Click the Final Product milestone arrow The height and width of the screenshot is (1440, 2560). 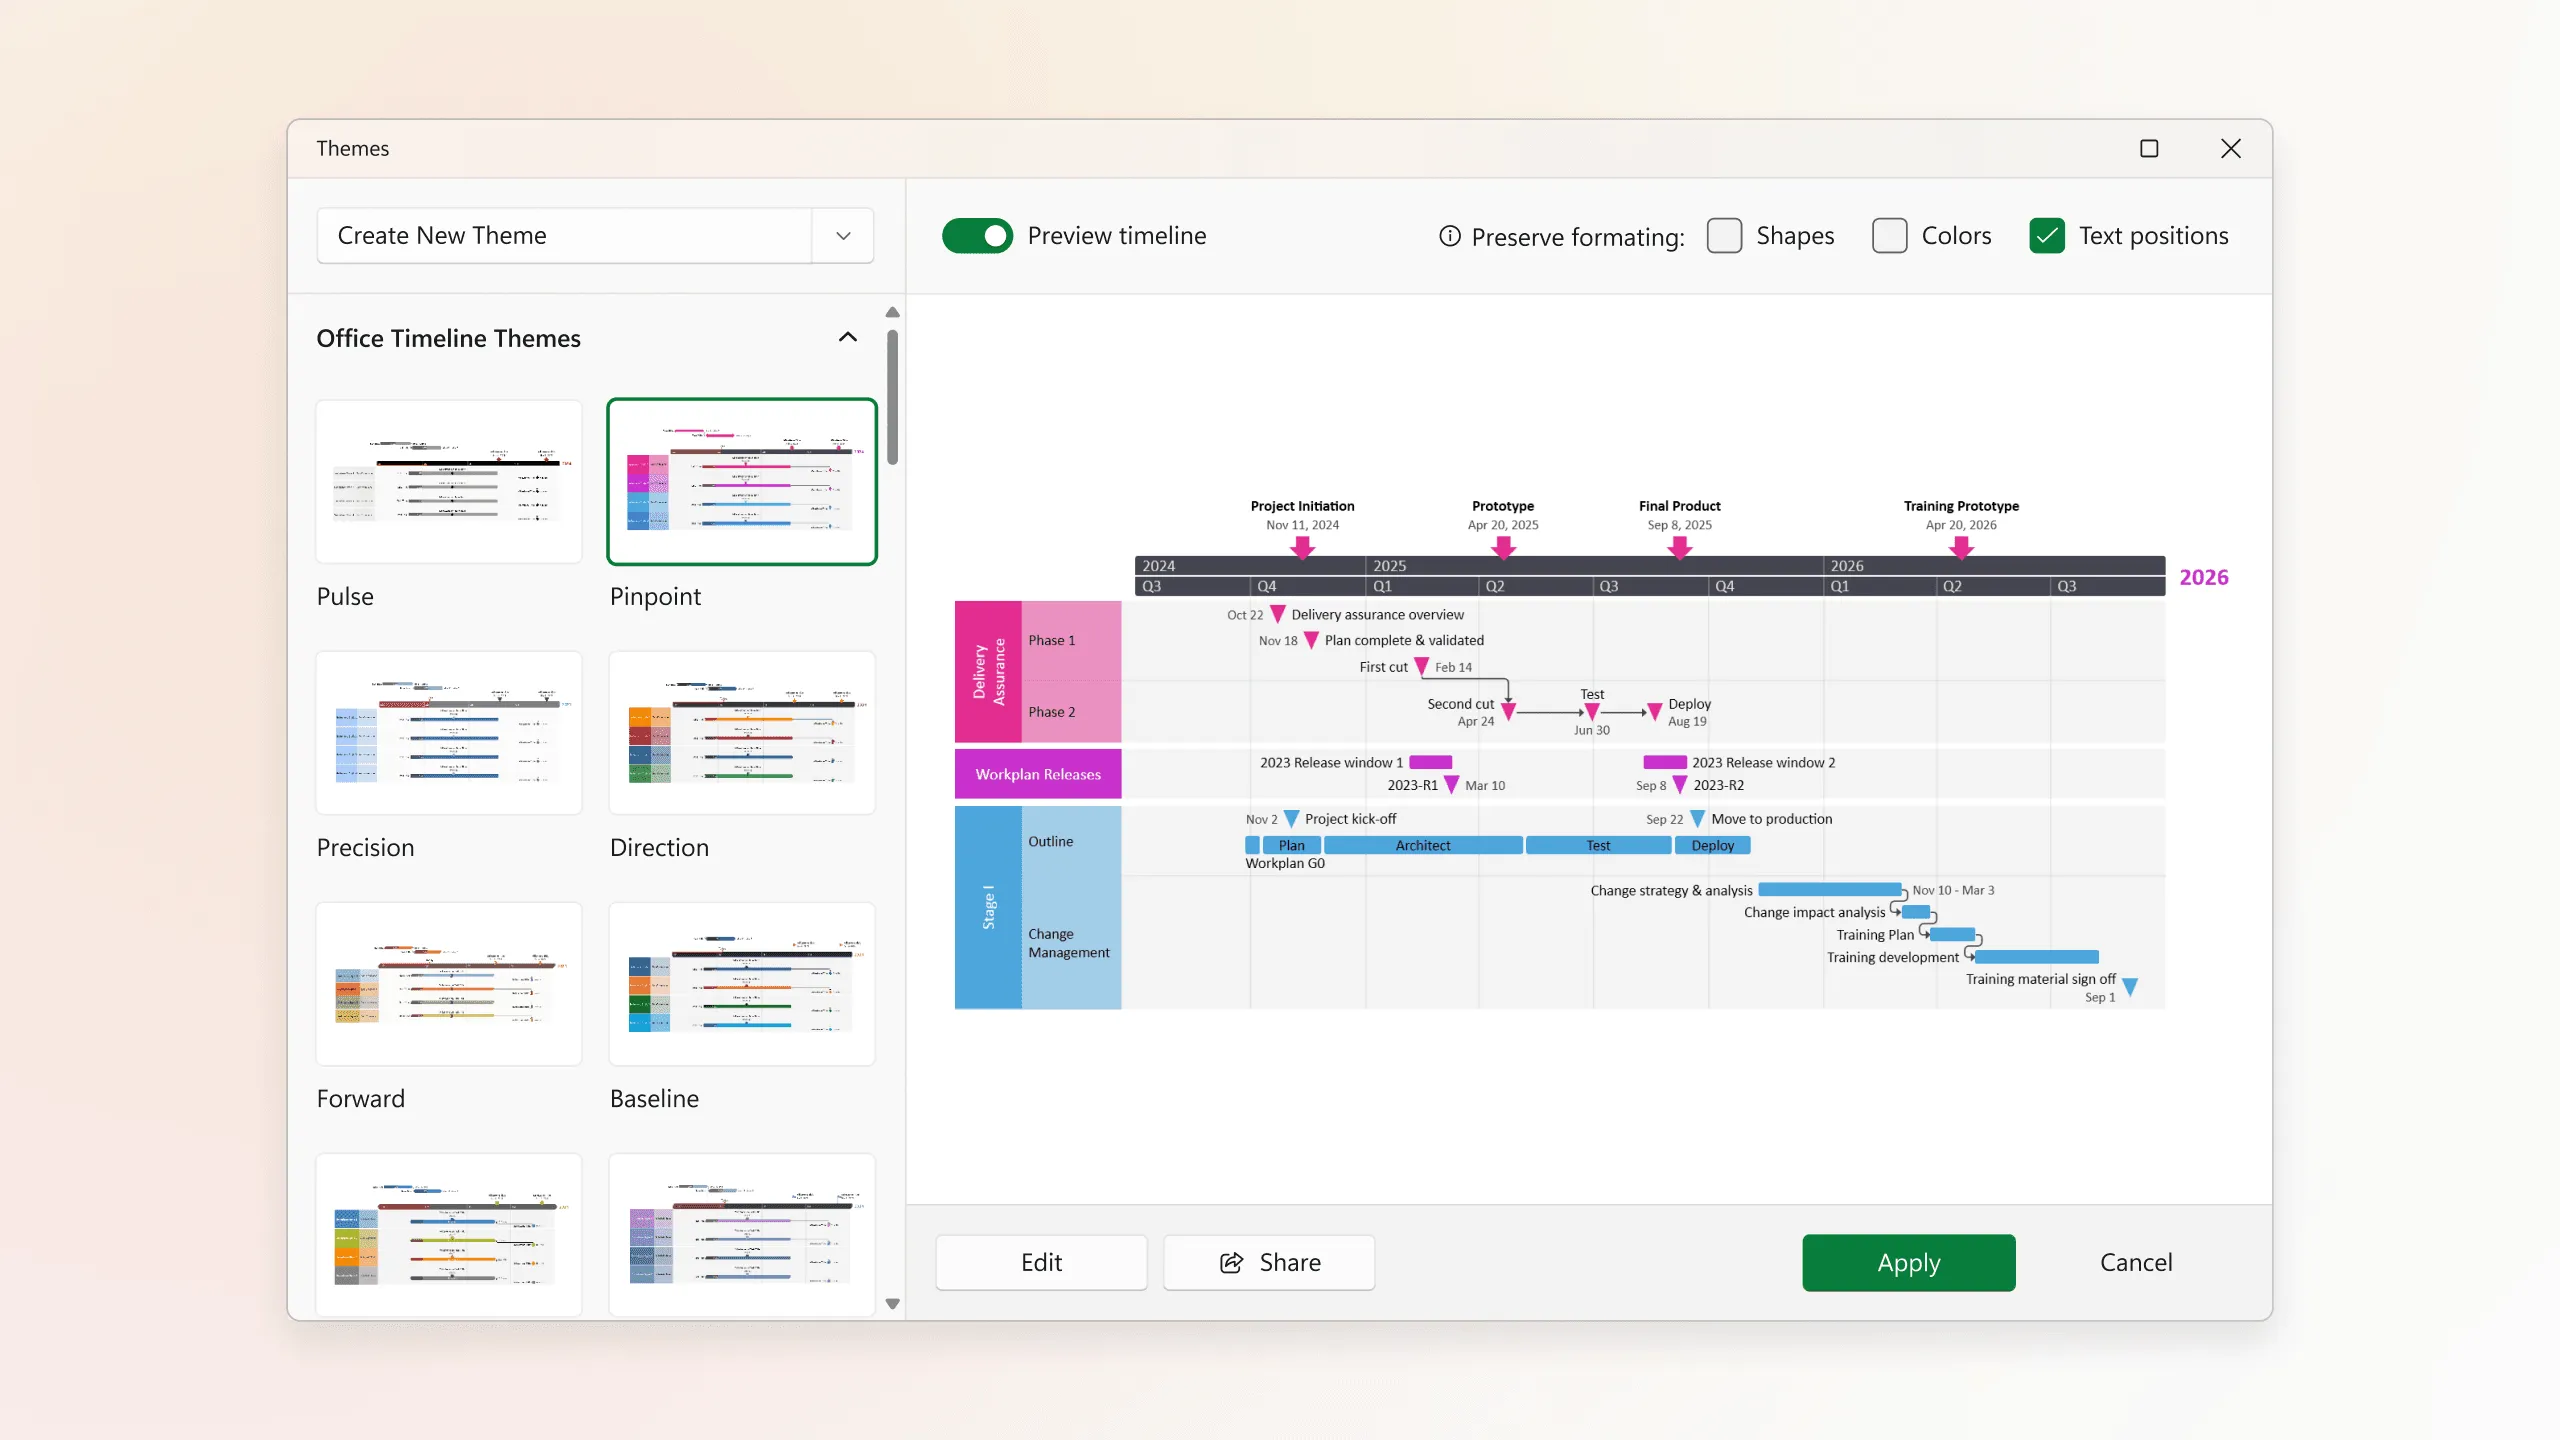(1680, 547)
